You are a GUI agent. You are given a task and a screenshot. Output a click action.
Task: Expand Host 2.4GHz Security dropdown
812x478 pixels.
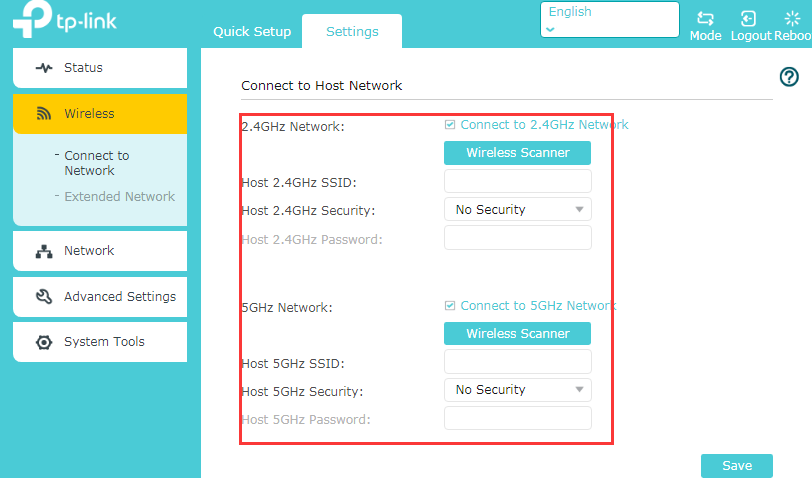point(517,210)
